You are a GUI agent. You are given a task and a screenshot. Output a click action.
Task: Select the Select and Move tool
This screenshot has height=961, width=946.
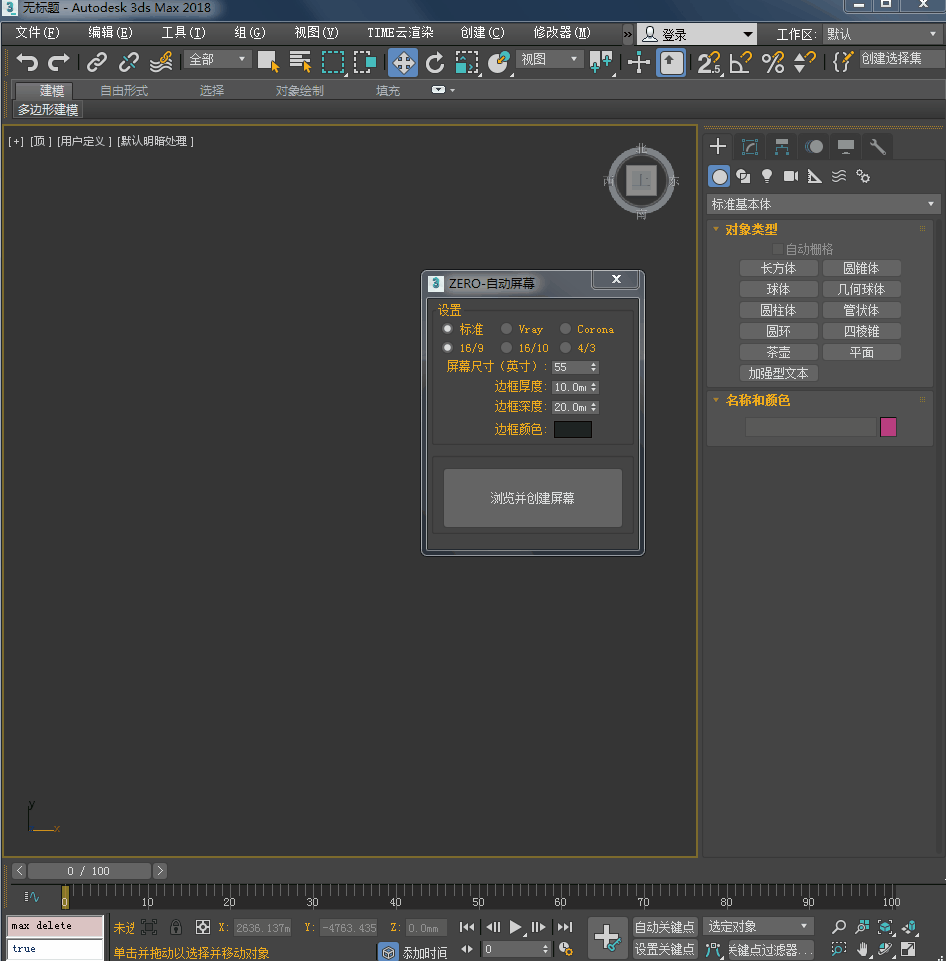[403, 63]
